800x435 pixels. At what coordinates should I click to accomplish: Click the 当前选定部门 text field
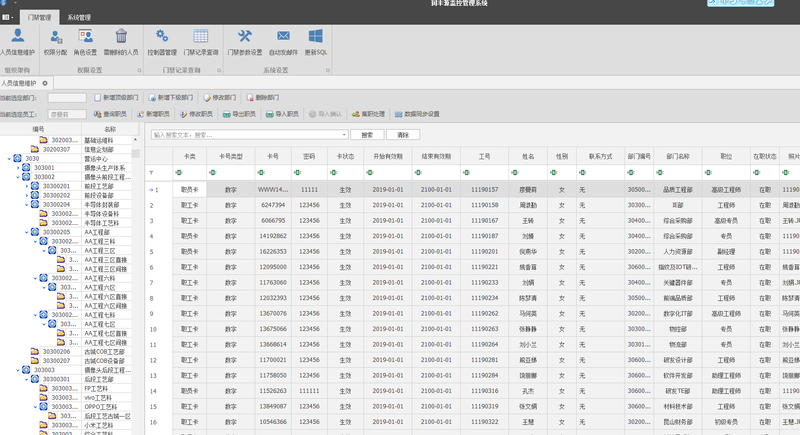67,97
